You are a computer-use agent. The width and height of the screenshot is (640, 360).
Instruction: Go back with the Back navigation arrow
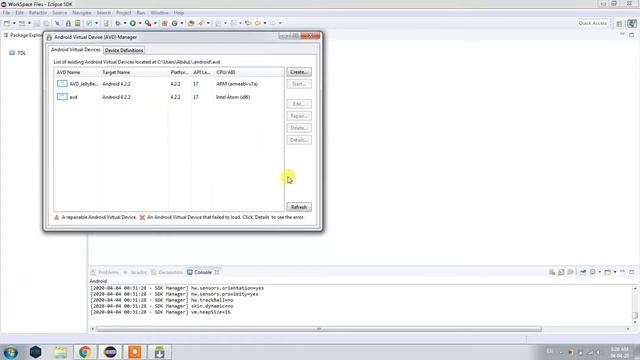click(258, 23)
